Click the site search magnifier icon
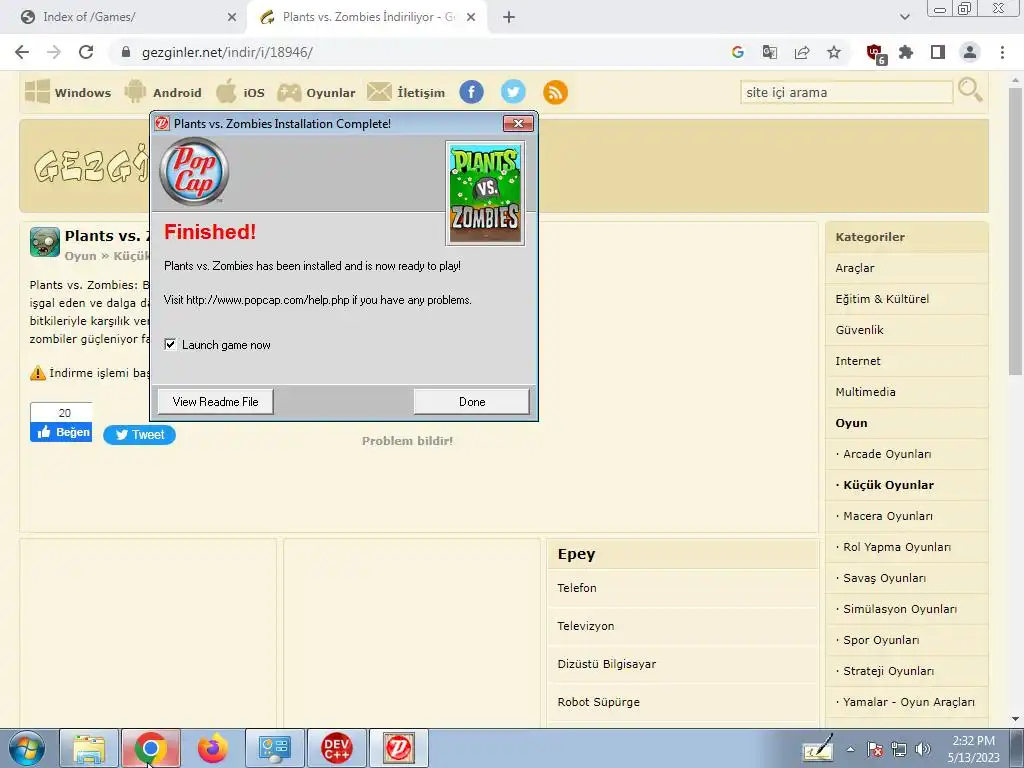Viewport: 1024px width, 768px height. (970, 89)
